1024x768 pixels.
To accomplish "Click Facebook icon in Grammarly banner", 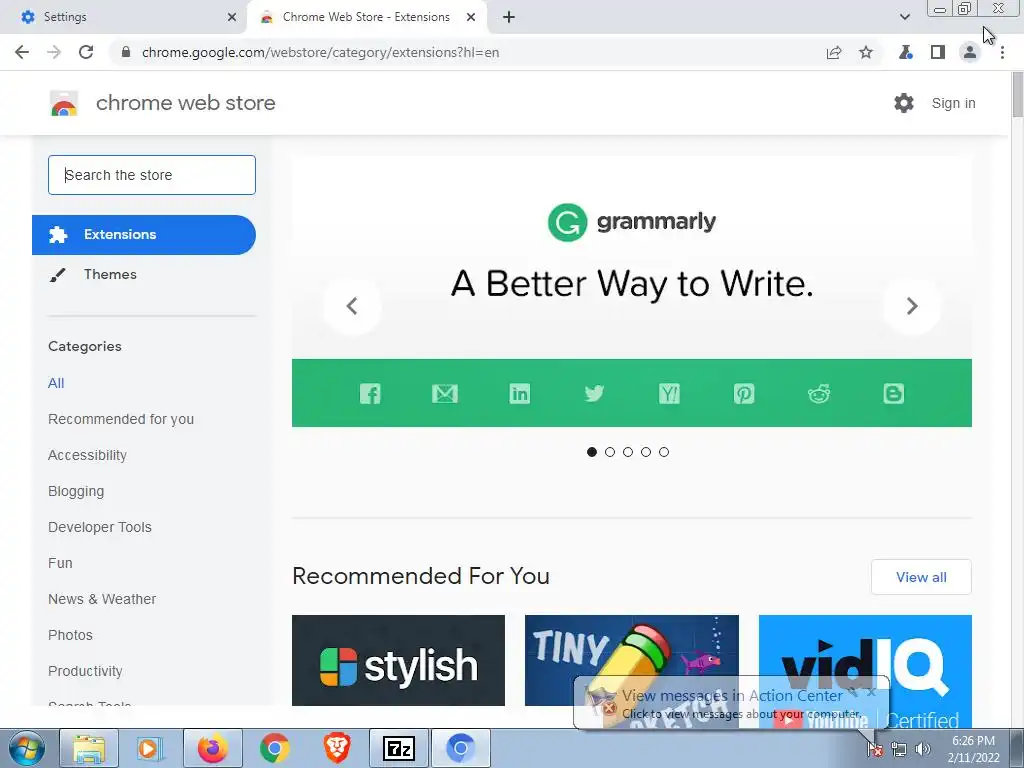I will pyautogui.click(x=370, y=393).
